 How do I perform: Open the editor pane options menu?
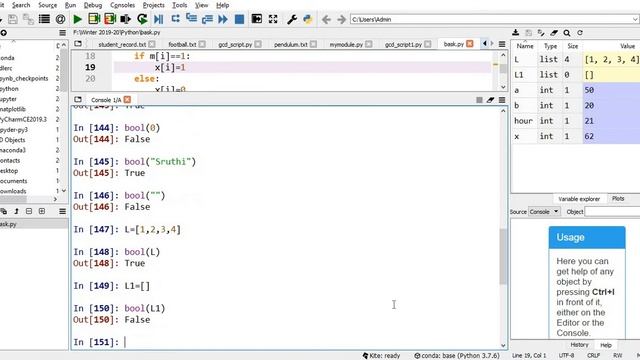point(502,44)
